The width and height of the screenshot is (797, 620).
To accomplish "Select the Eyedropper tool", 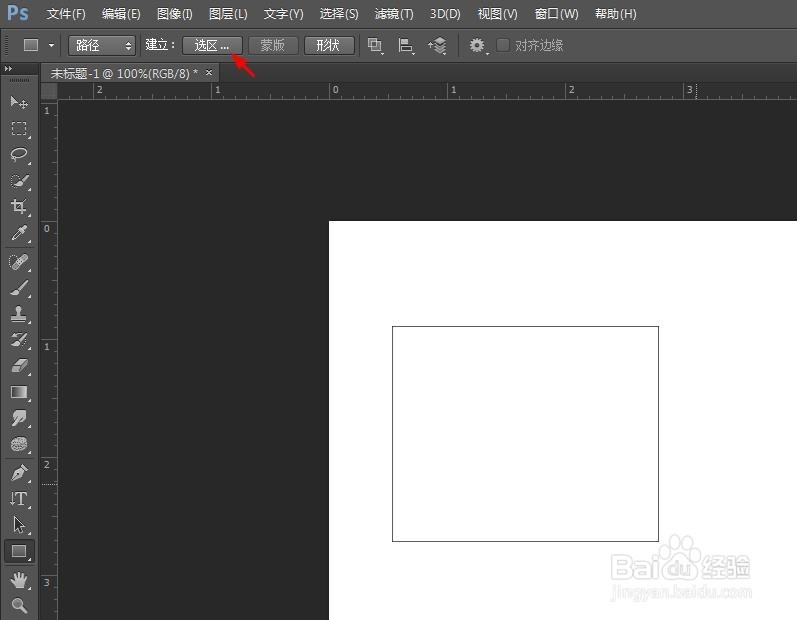I will [19, 233].
